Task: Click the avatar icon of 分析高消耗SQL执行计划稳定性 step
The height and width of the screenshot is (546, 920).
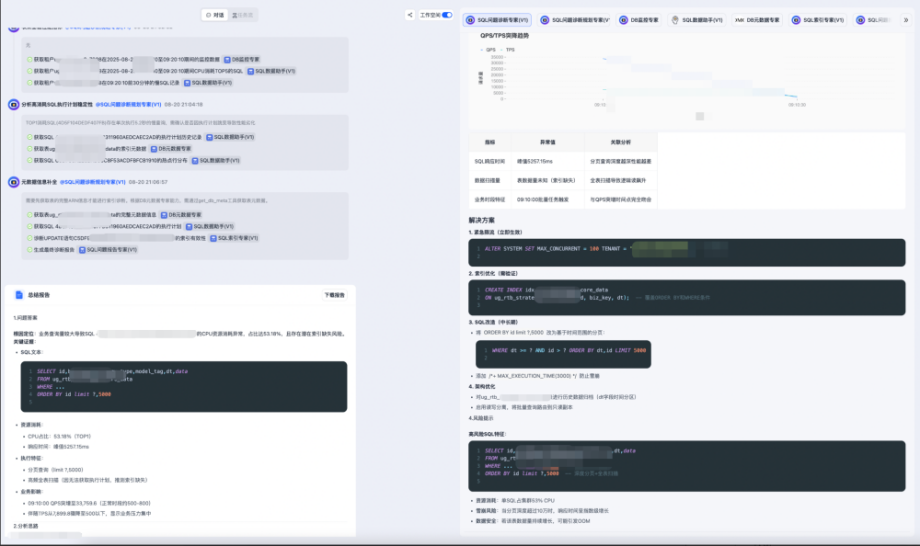Action: click(x=14, y=104)
